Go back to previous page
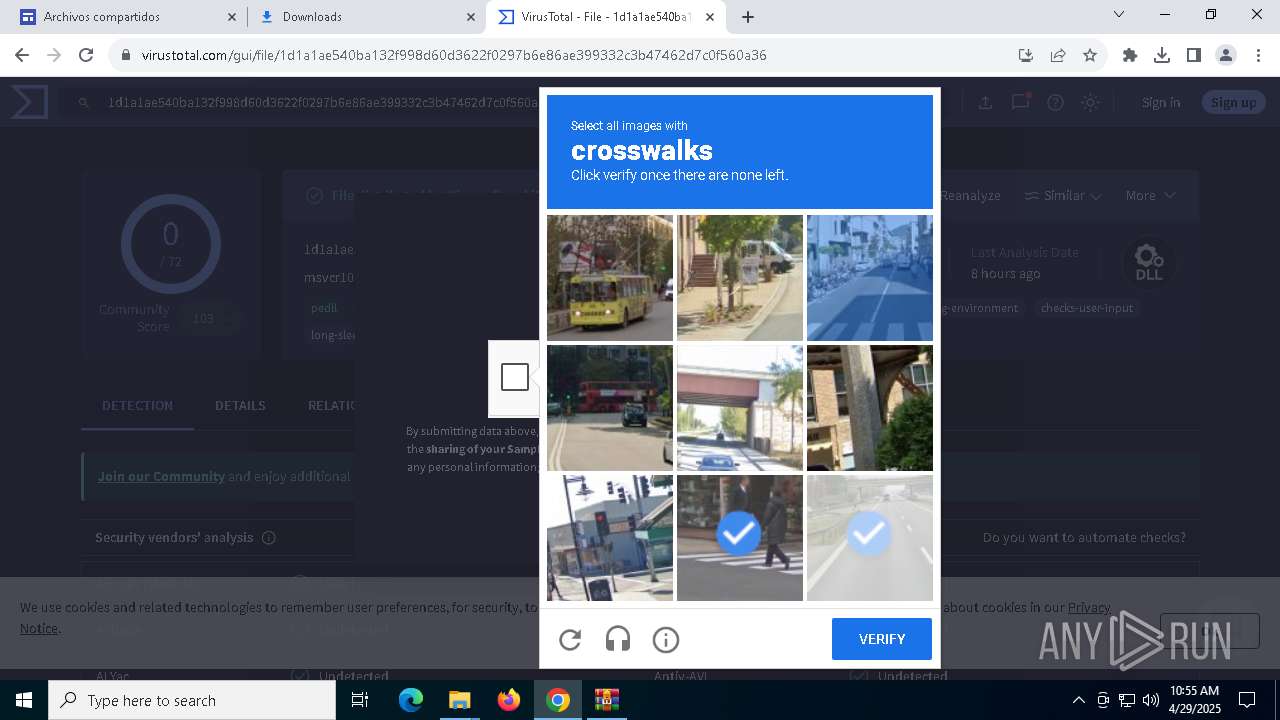 [22, 55]
